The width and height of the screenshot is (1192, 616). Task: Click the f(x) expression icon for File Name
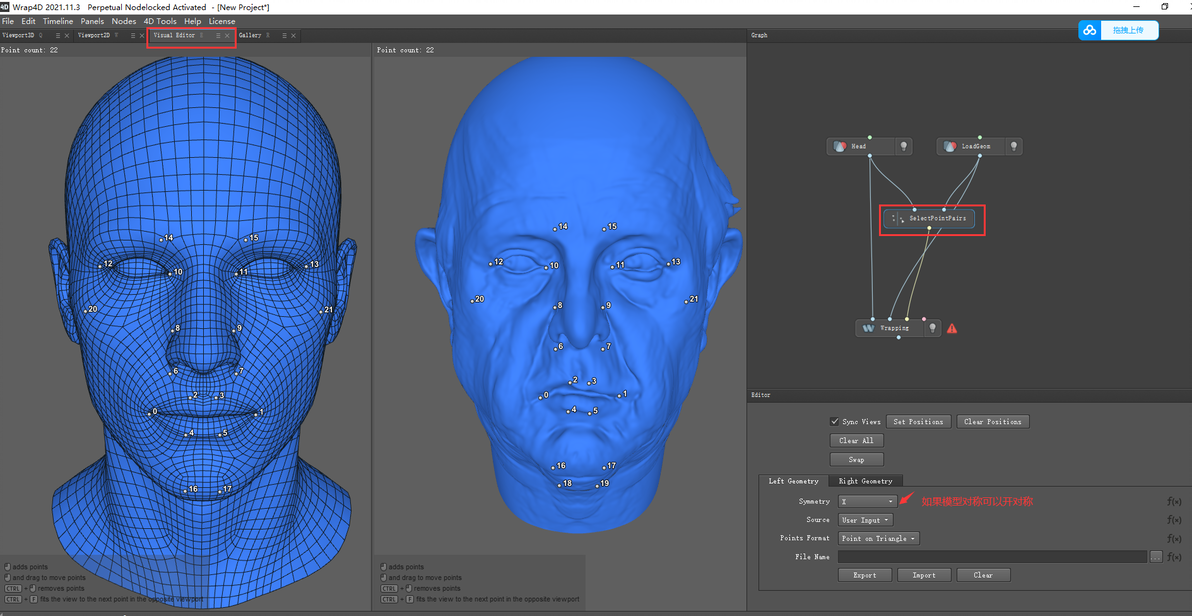coord(1174,557)
